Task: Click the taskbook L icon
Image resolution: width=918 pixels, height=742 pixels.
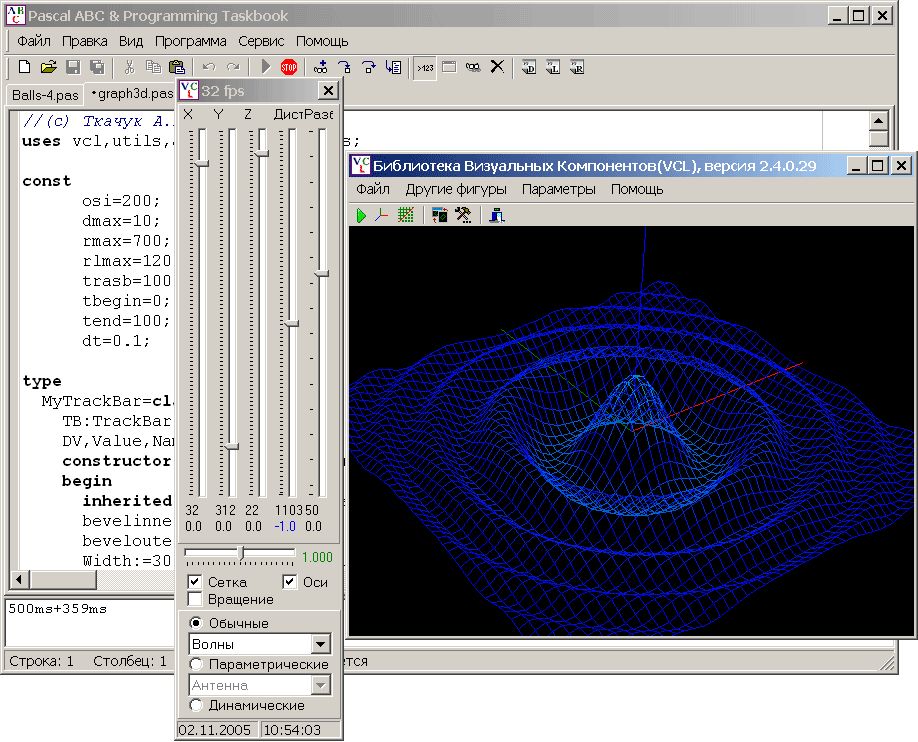Action: click(x=553, y=67)
